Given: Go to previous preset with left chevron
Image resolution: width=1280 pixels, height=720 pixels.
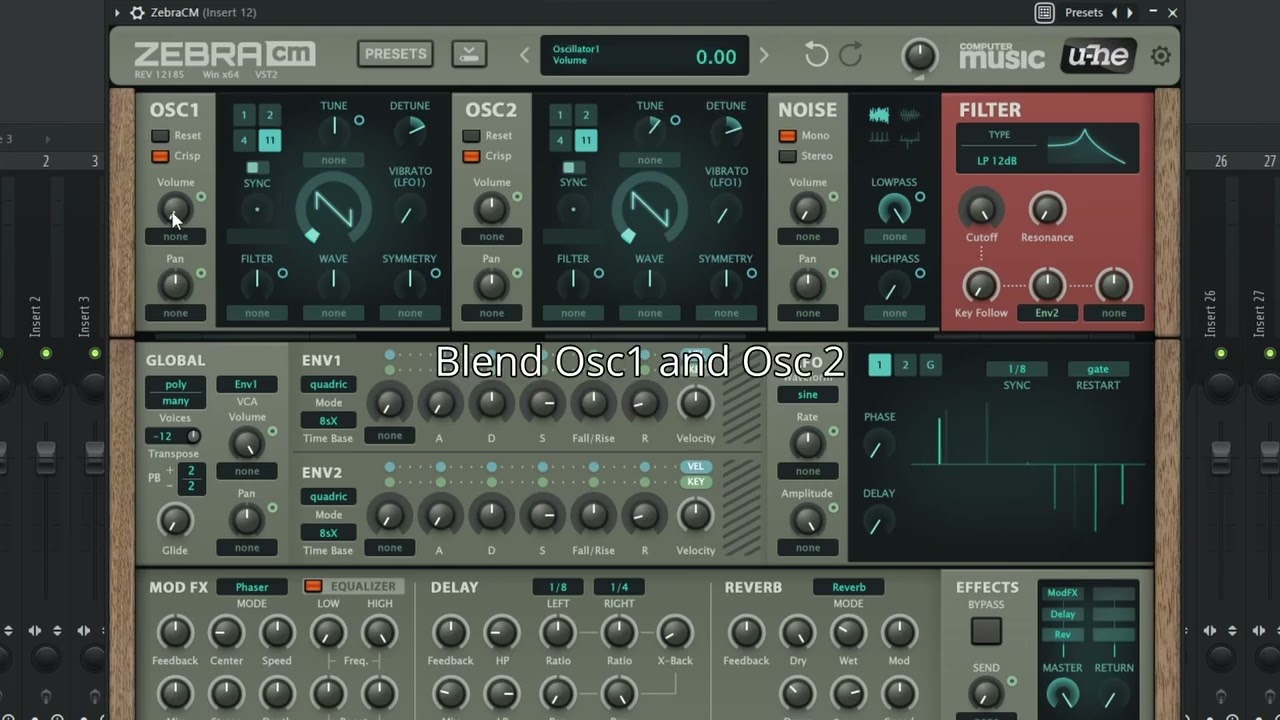Looking at the screenshot, I should [525, 56].
